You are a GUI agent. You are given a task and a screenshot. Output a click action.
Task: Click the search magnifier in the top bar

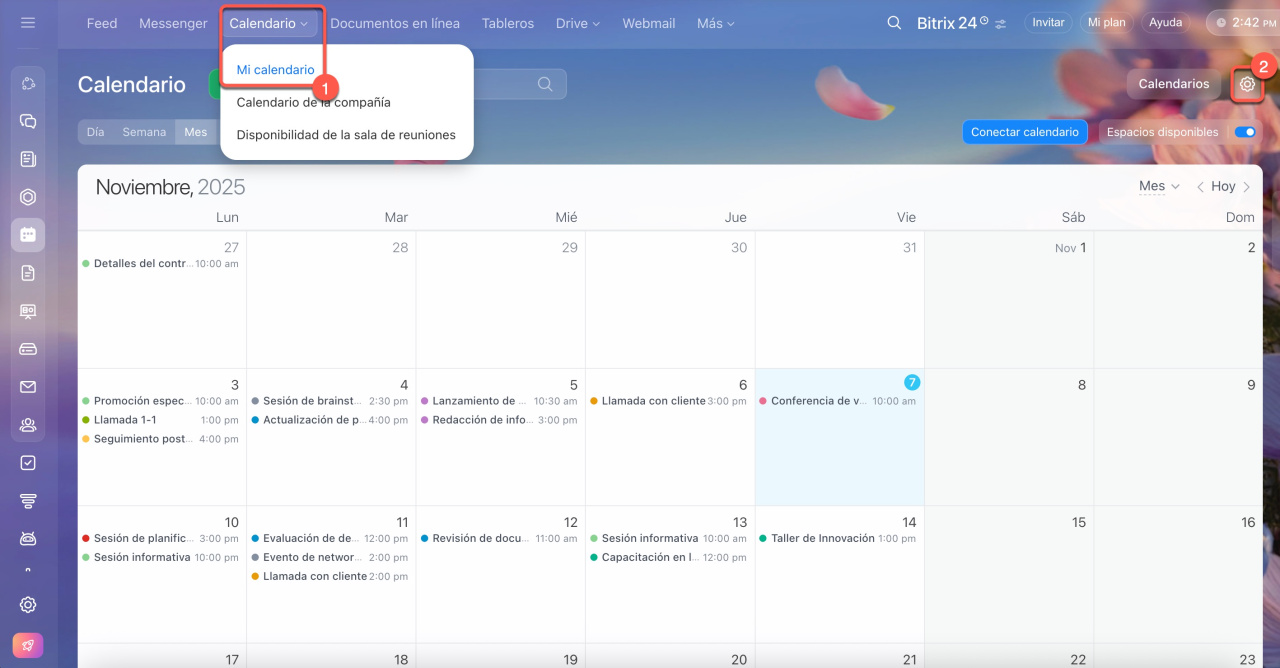pos(894,23)
